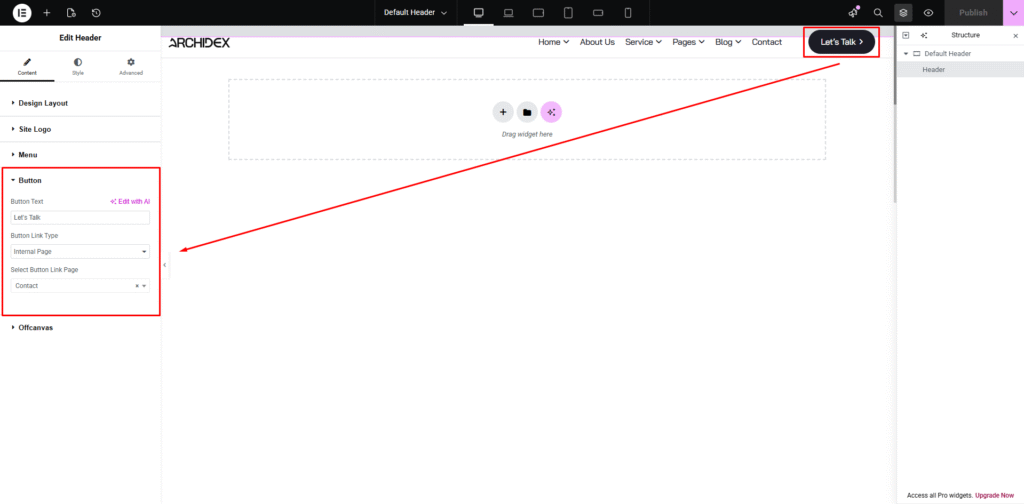Clear Contact selection with the x
This screenshot has width=1024, height=504.
click(x=137, y=286)
